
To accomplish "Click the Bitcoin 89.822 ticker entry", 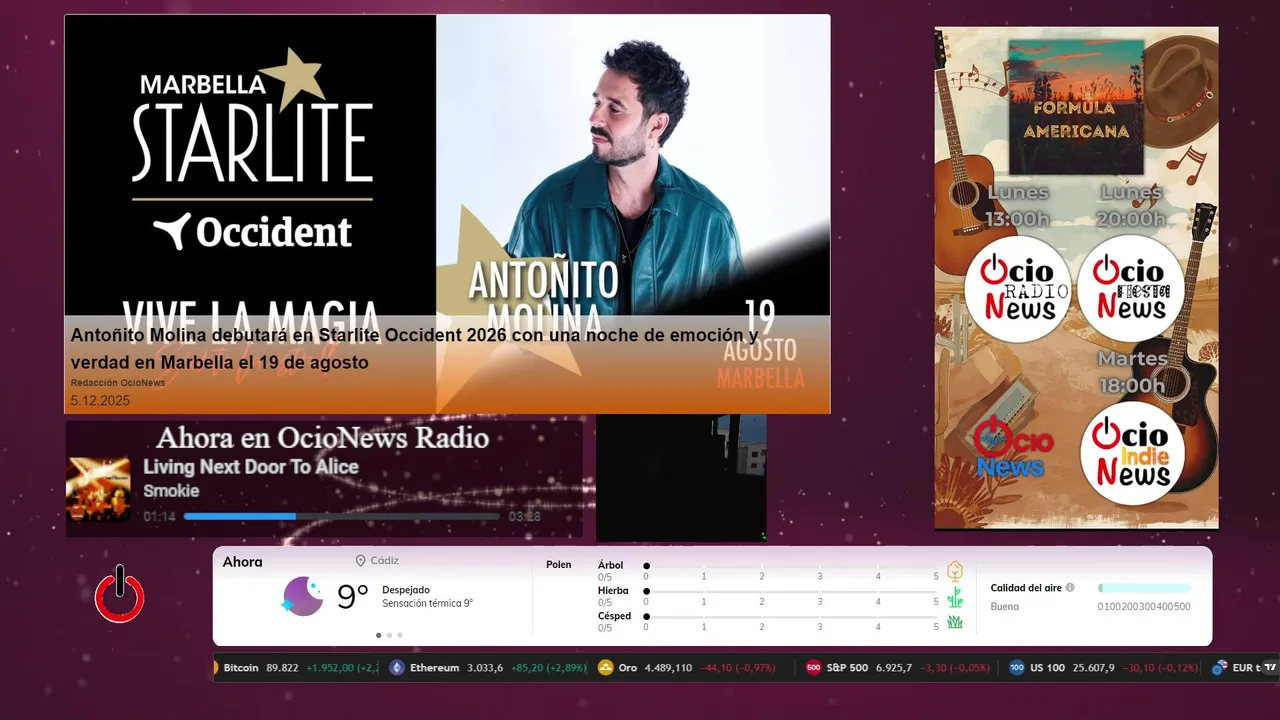I will (x=296, y=667).
